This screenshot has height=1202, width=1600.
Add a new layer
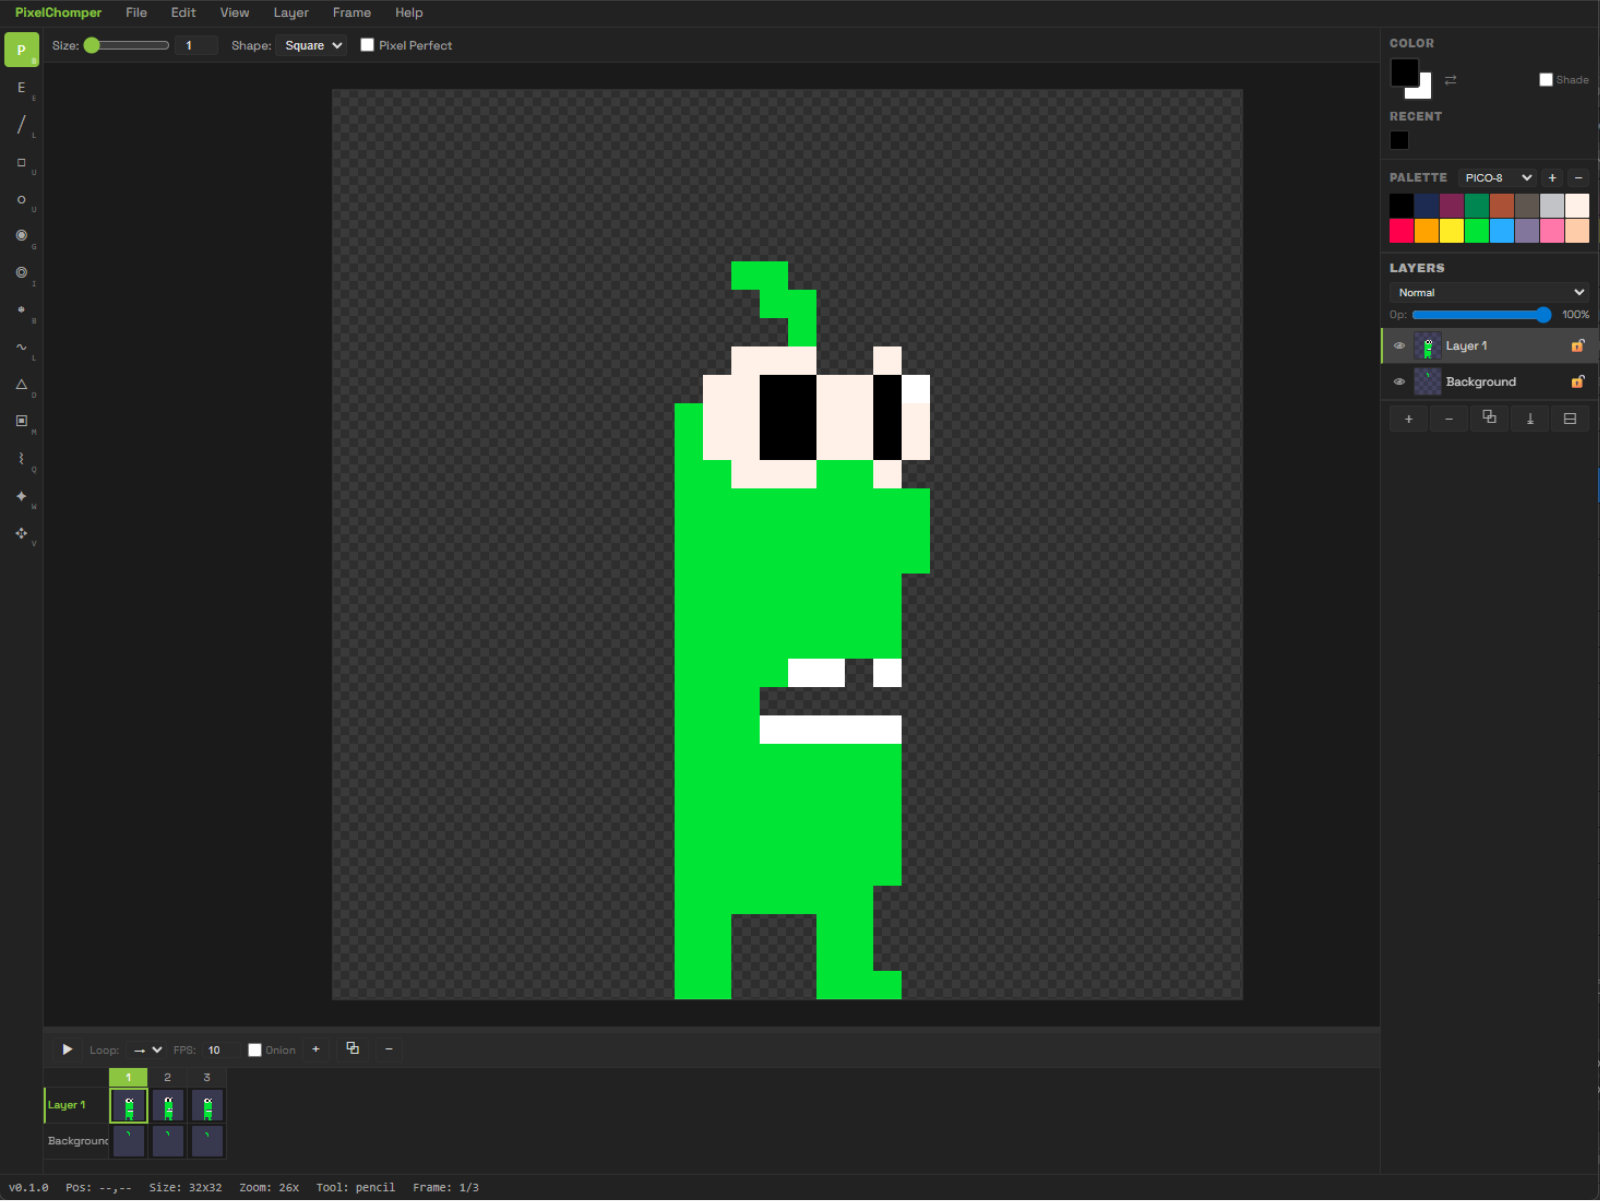tap(1409, 418)
